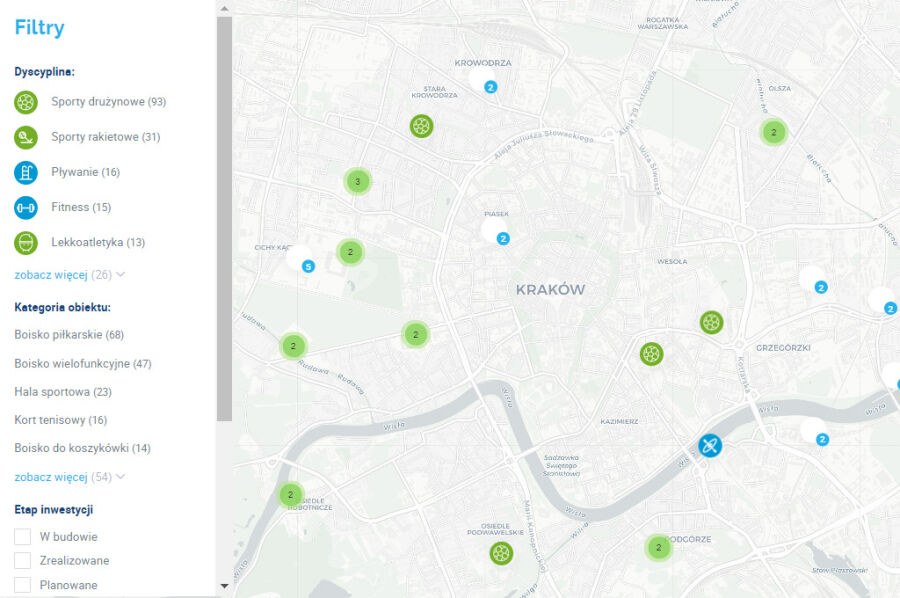Select the Lekkoatletyka filter icon
The width and height of the screenshot is (900, 598).
(x=24, y=242)
